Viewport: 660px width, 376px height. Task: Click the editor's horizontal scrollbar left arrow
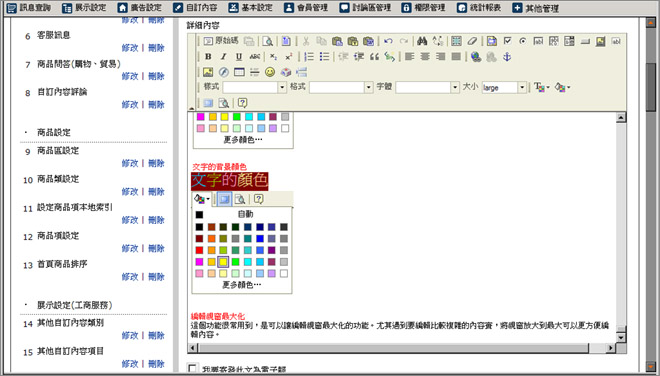[193, 348]
